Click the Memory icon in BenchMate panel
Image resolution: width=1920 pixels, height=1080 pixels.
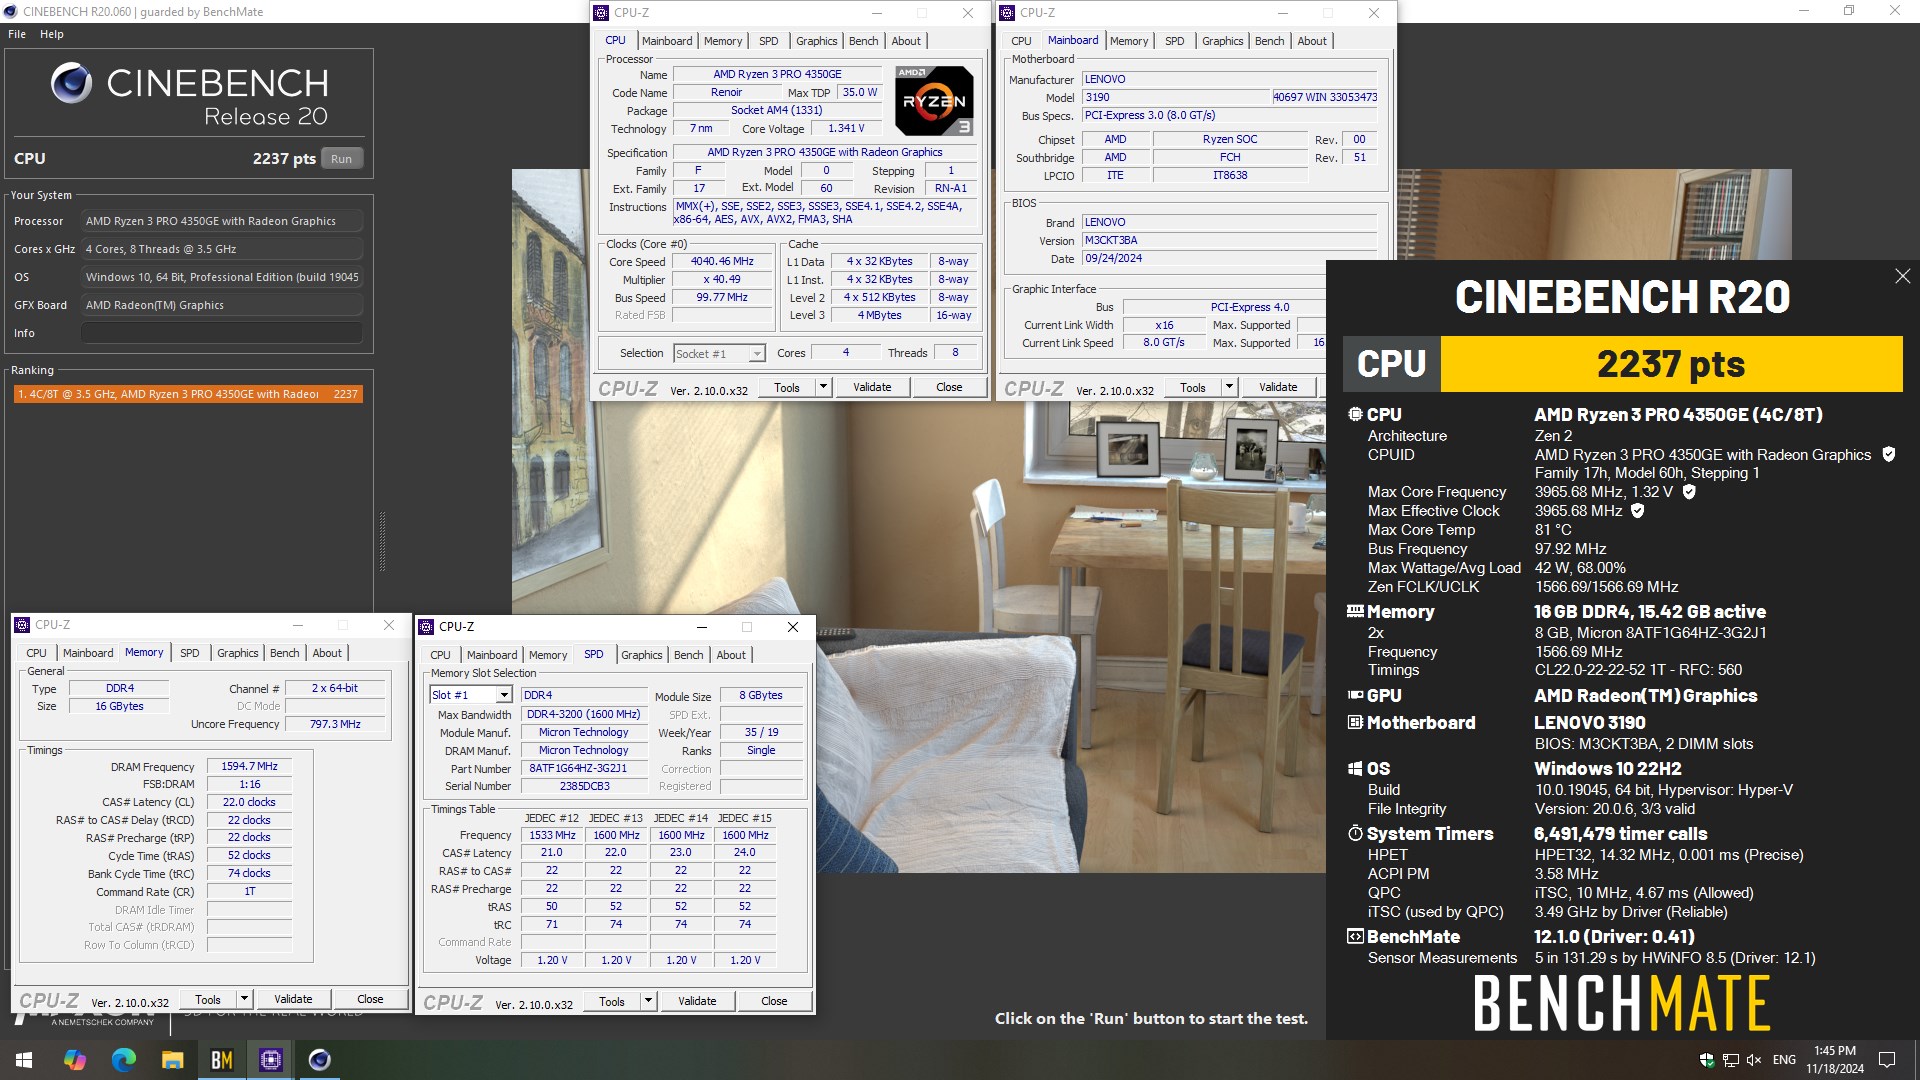[1355, 611]
